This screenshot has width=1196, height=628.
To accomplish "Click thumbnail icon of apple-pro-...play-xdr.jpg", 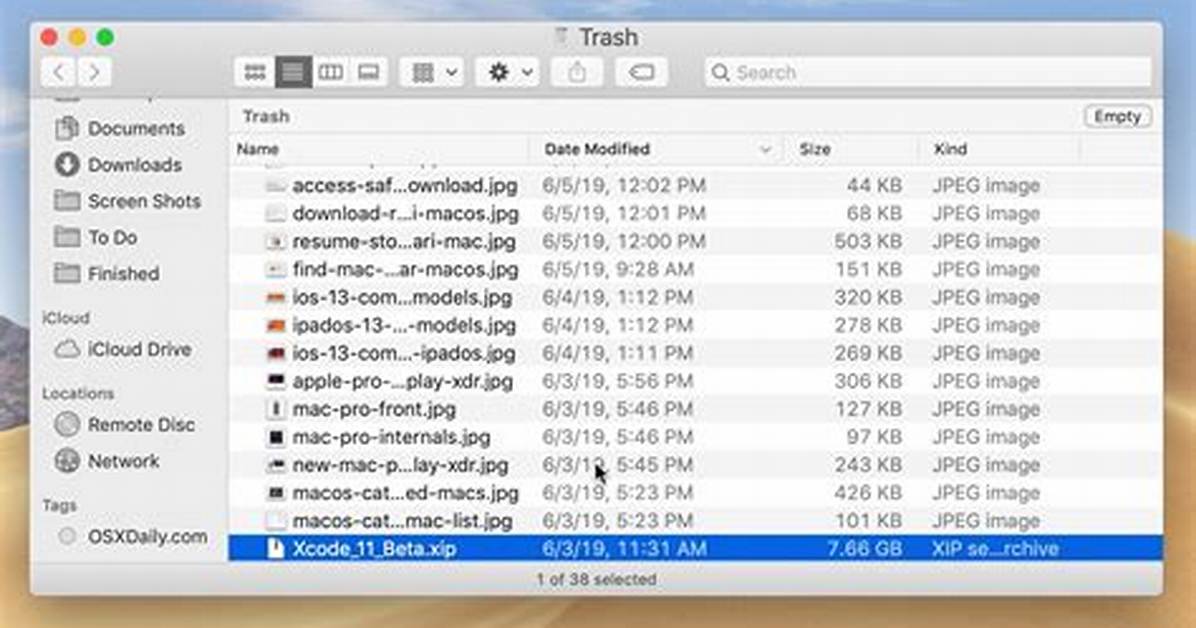I will (275, 382).
